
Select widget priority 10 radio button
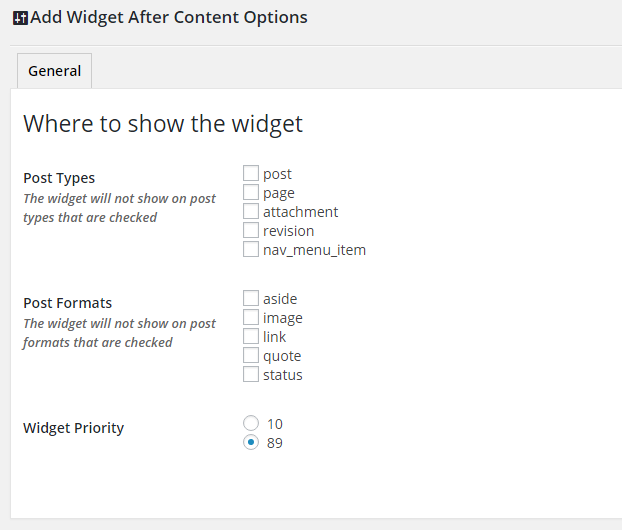point(251,423)
